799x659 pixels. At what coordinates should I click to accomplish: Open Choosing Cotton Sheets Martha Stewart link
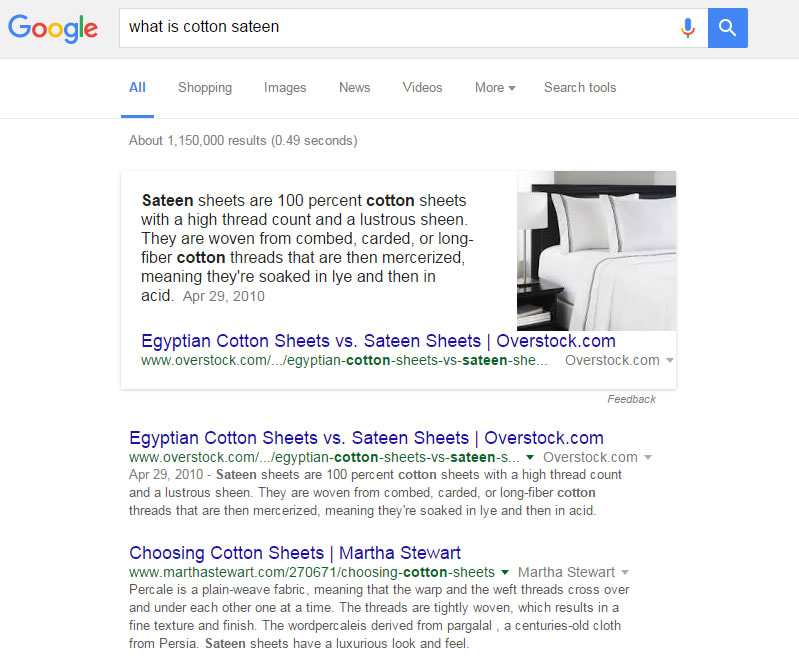[x=295, y=553]
